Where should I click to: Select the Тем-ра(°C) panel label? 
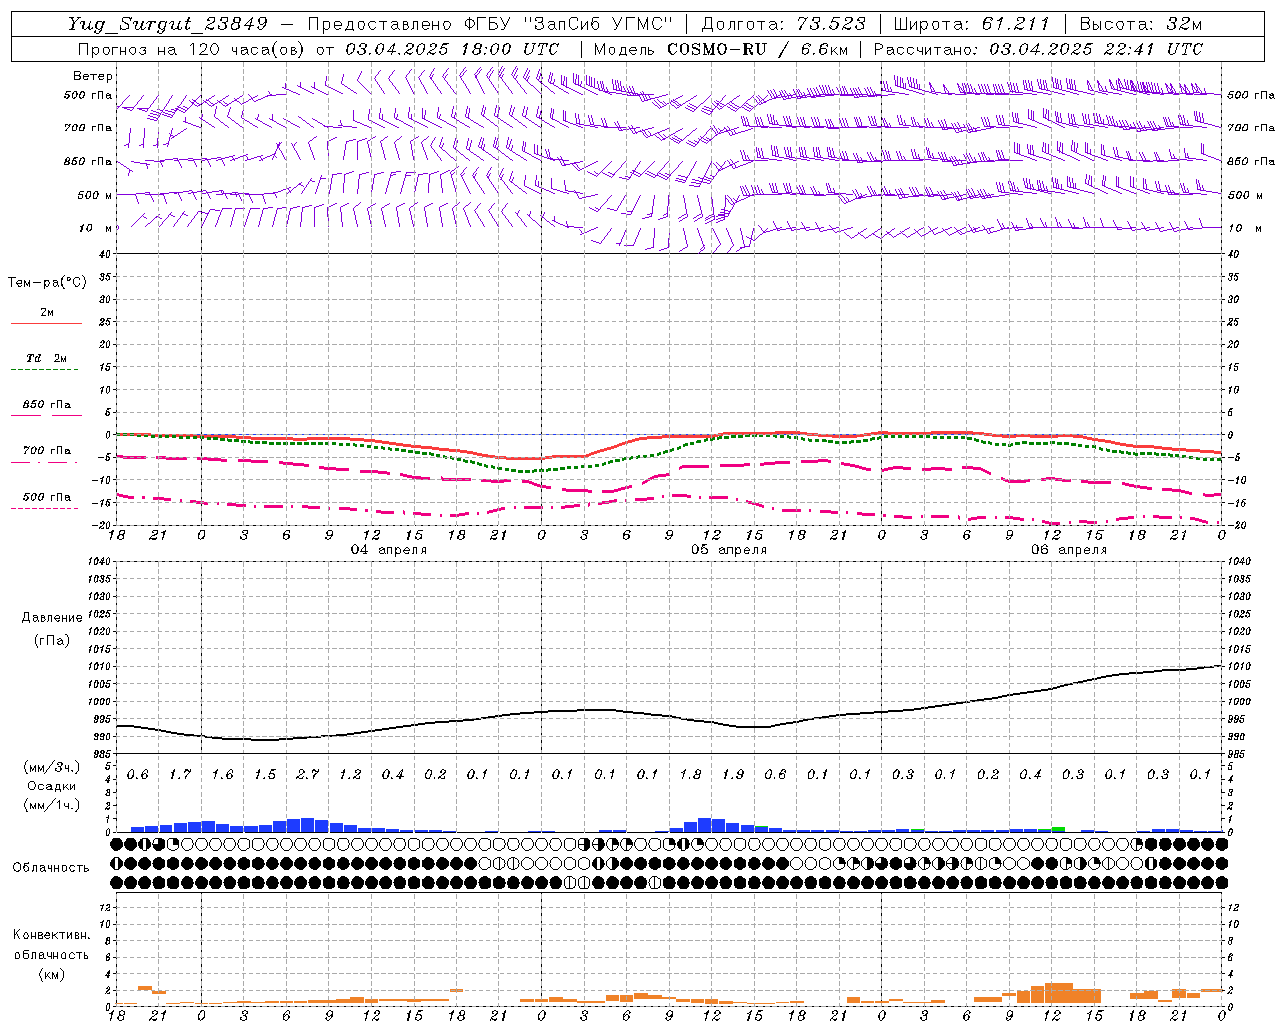47,283
